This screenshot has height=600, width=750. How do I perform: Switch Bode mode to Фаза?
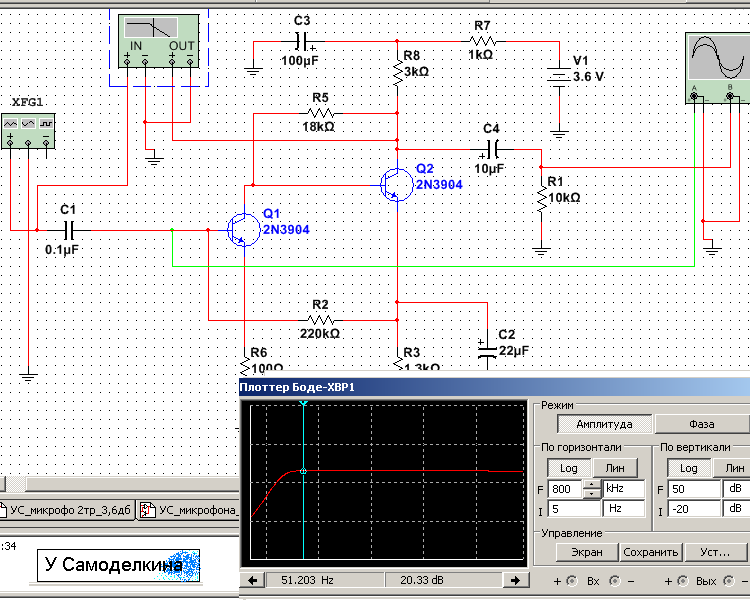702,425
